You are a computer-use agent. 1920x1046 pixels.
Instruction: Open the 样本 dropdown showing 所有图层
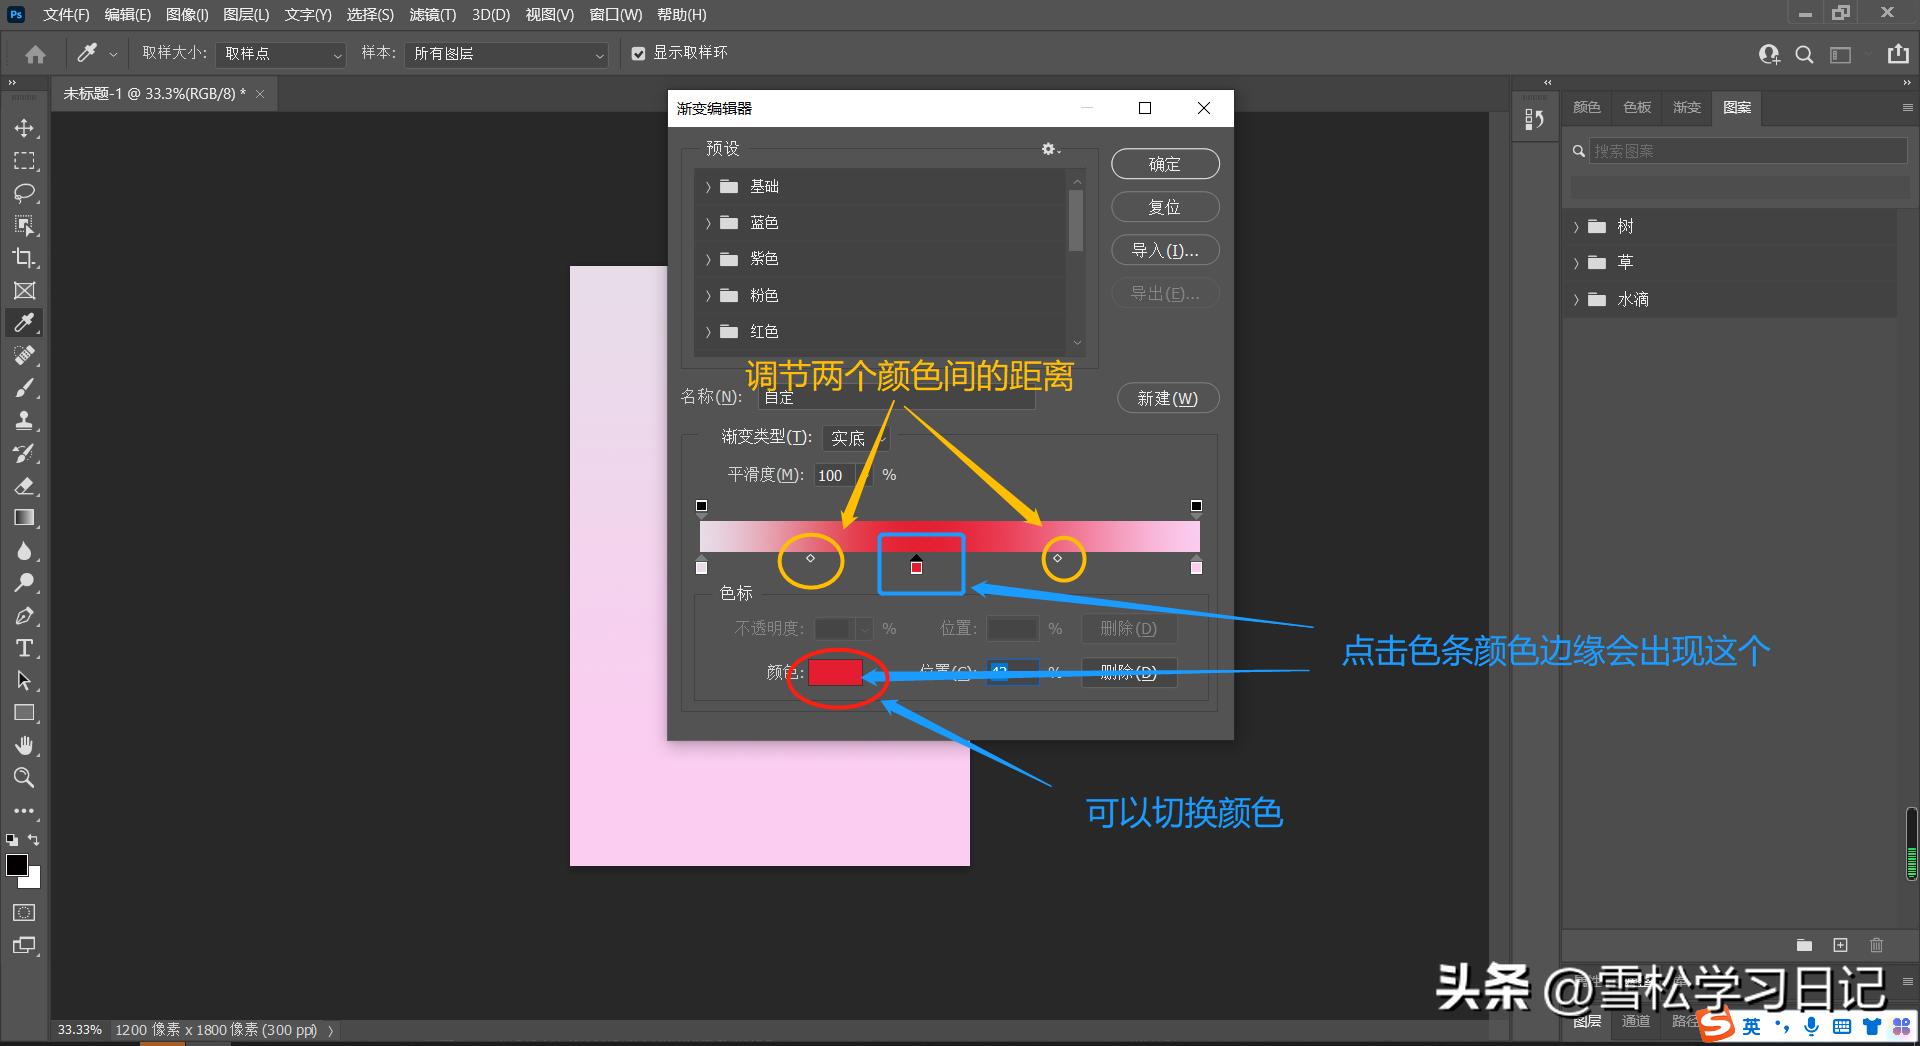pos(505,54)
